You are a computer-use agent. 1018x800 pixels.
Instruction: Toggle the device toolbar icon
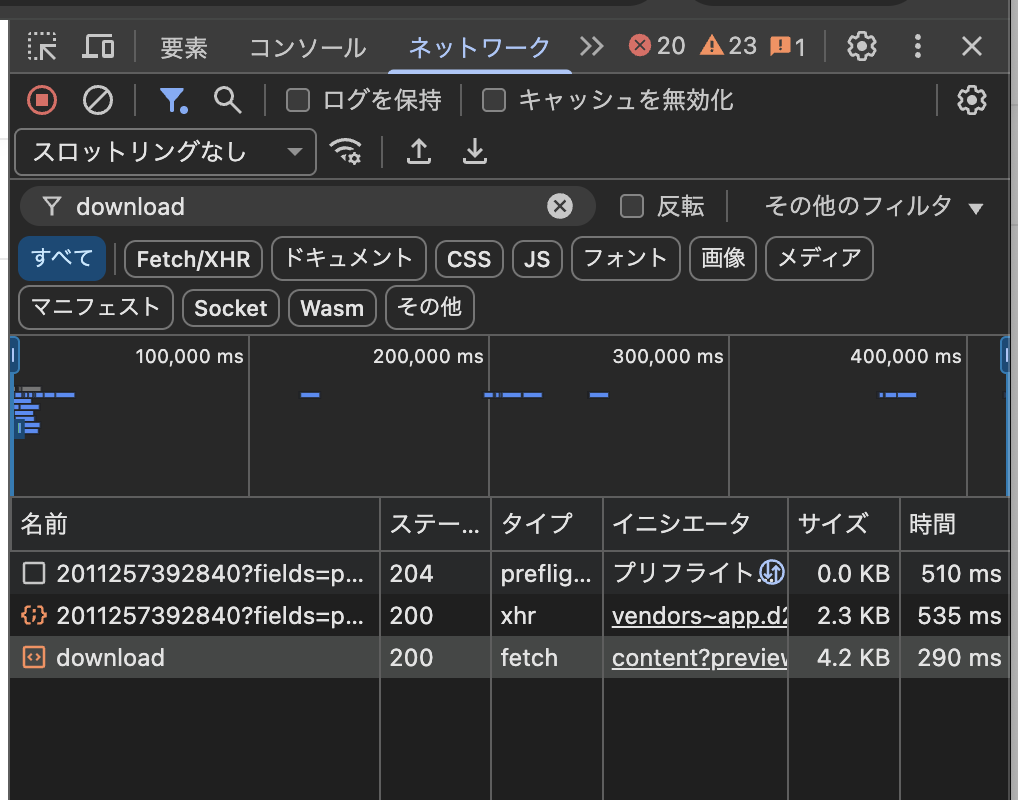[98, 46]
